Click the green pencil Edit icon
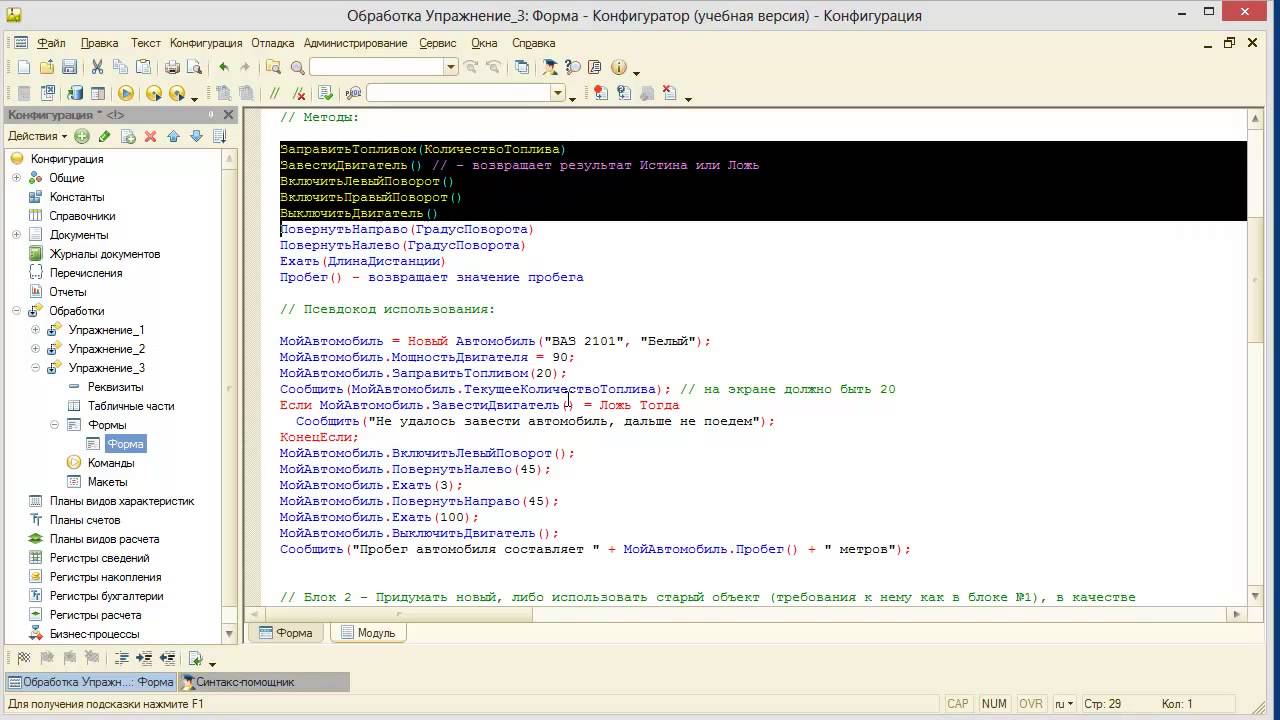The image size is (1280, 720). 104,136
